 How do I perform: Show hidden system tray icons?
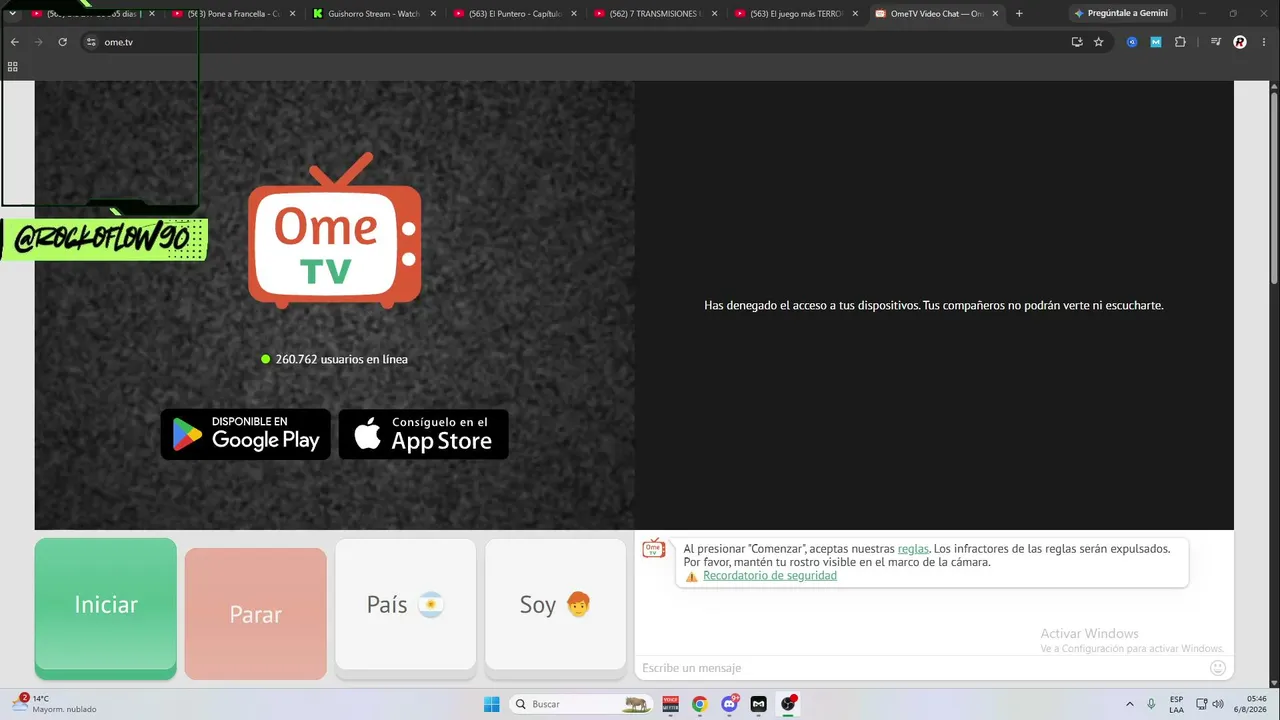click(1130, 704)
